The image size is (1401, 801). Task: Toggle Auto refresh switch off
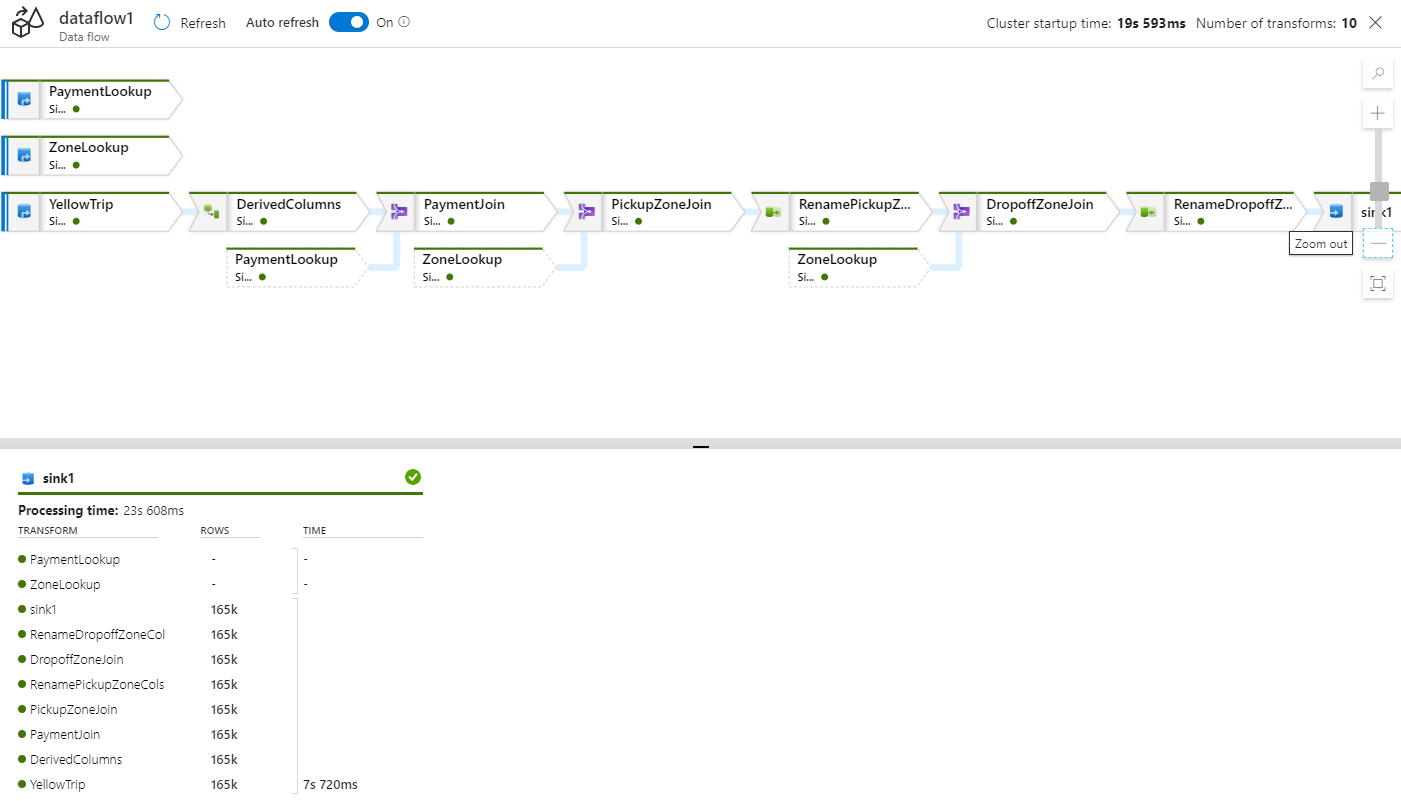(x=349, y=22)
